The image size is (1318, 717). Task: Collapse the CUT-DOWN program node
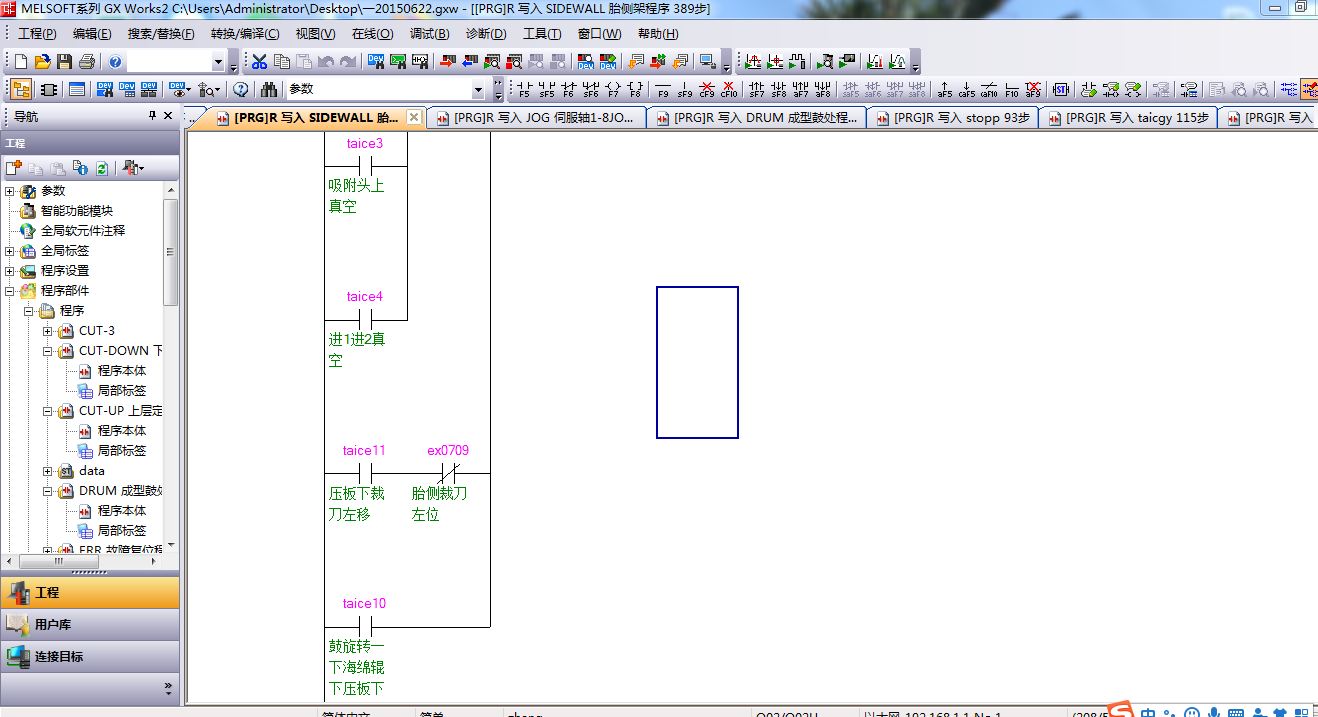point(48,351)
